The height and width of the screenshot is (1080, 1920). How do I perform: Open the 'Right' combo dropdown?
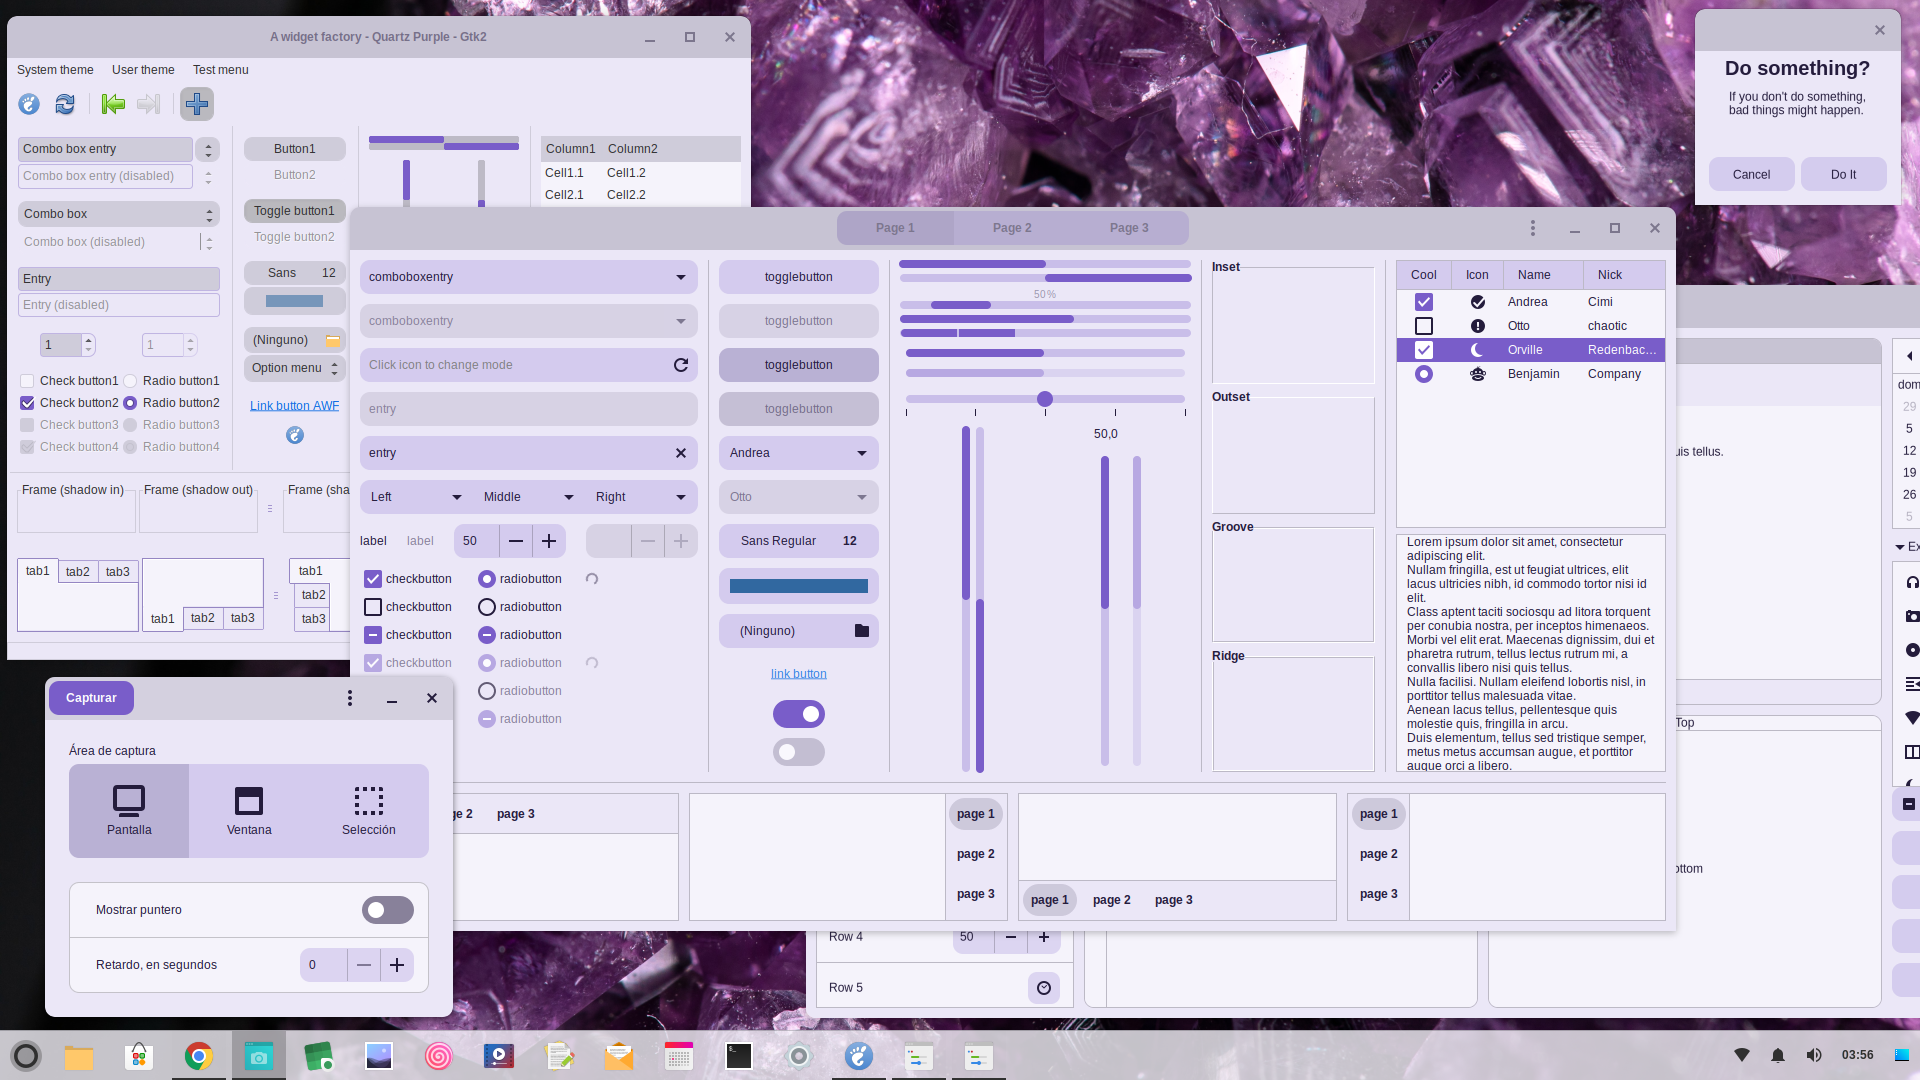tap(641, 497)
